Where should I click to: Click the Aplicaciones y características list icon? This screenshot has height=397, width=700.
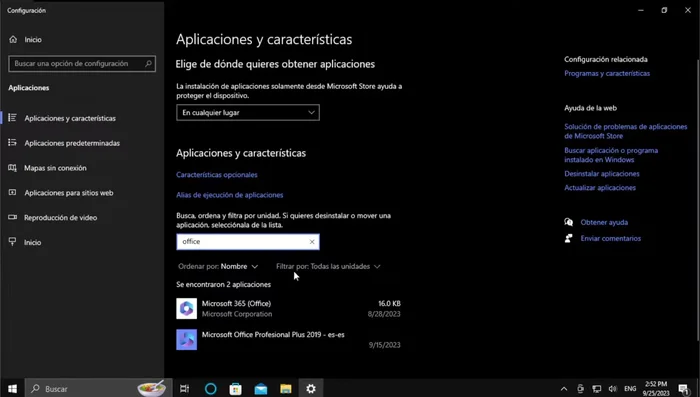12,118
